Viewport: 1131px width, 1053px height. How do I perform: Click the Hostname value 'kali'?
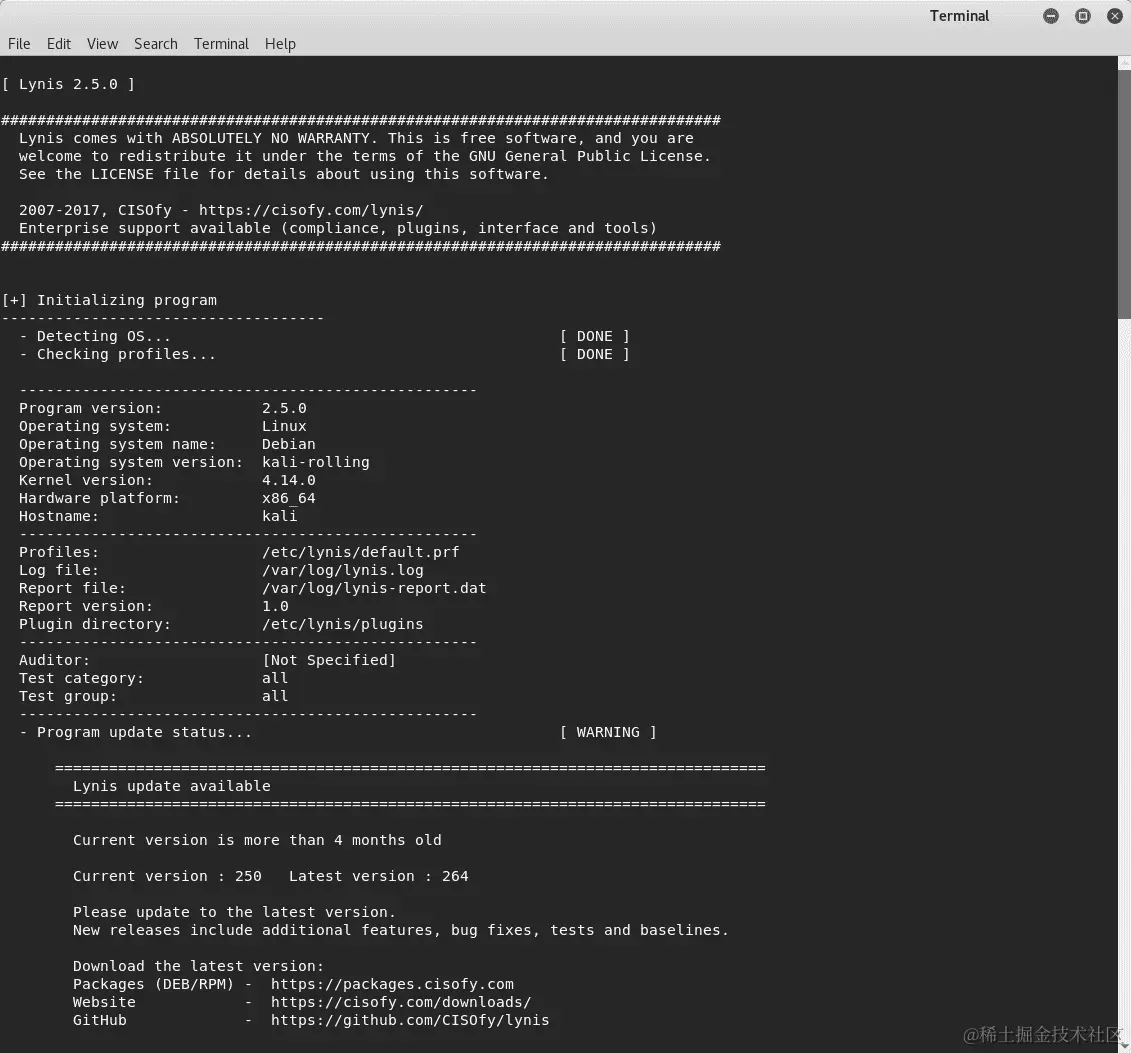[280, 516]
